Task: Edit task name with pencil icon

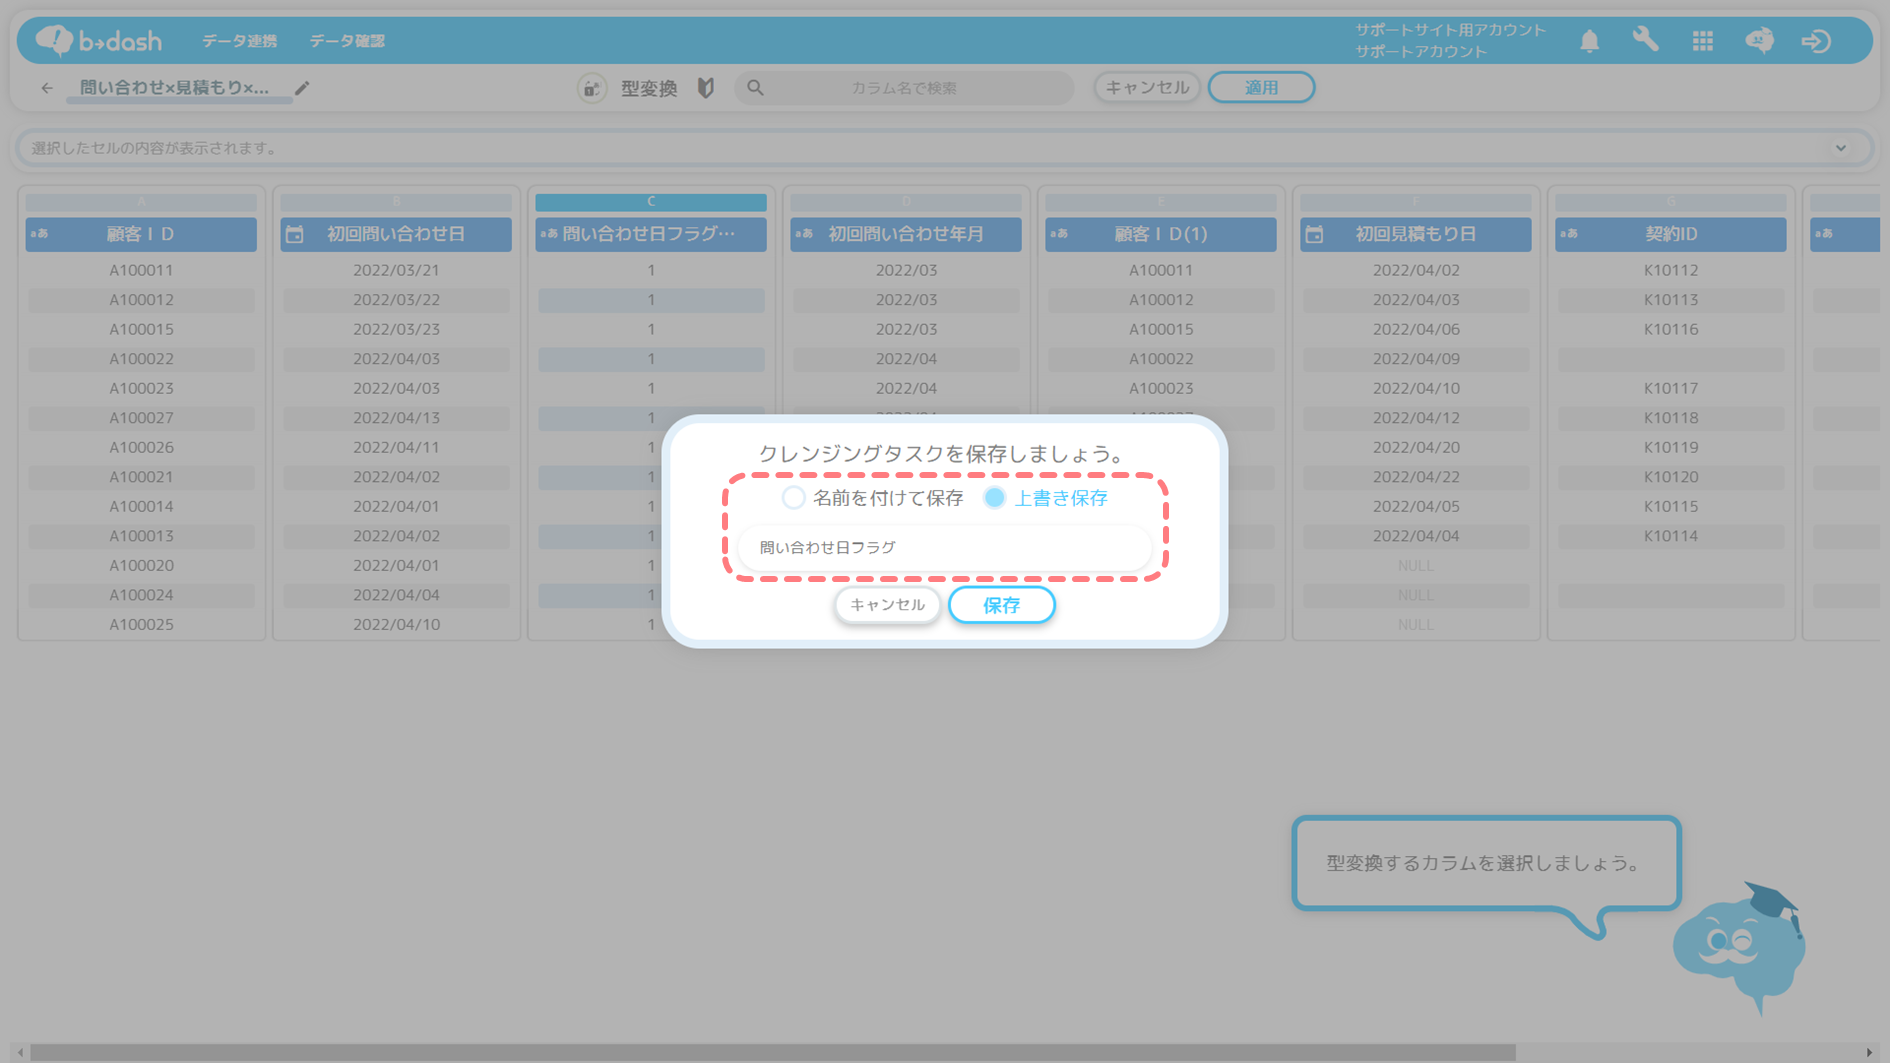Action: (302, 88)
